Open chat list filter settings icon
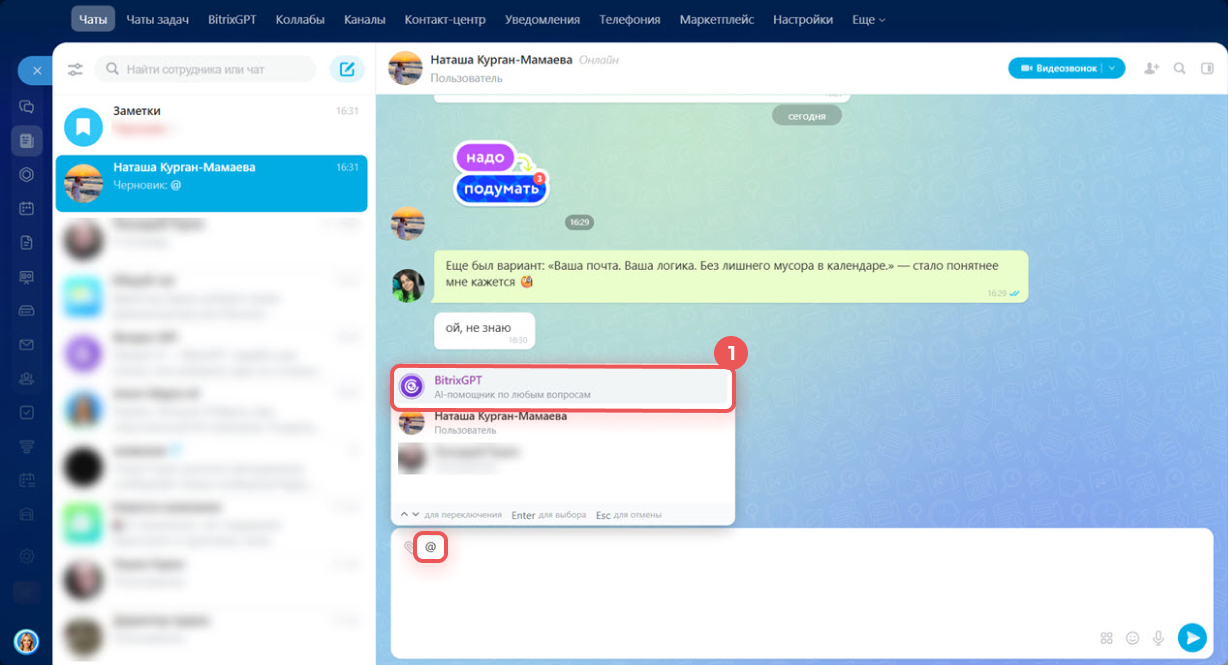1228x665 pixels. point(75,70)
